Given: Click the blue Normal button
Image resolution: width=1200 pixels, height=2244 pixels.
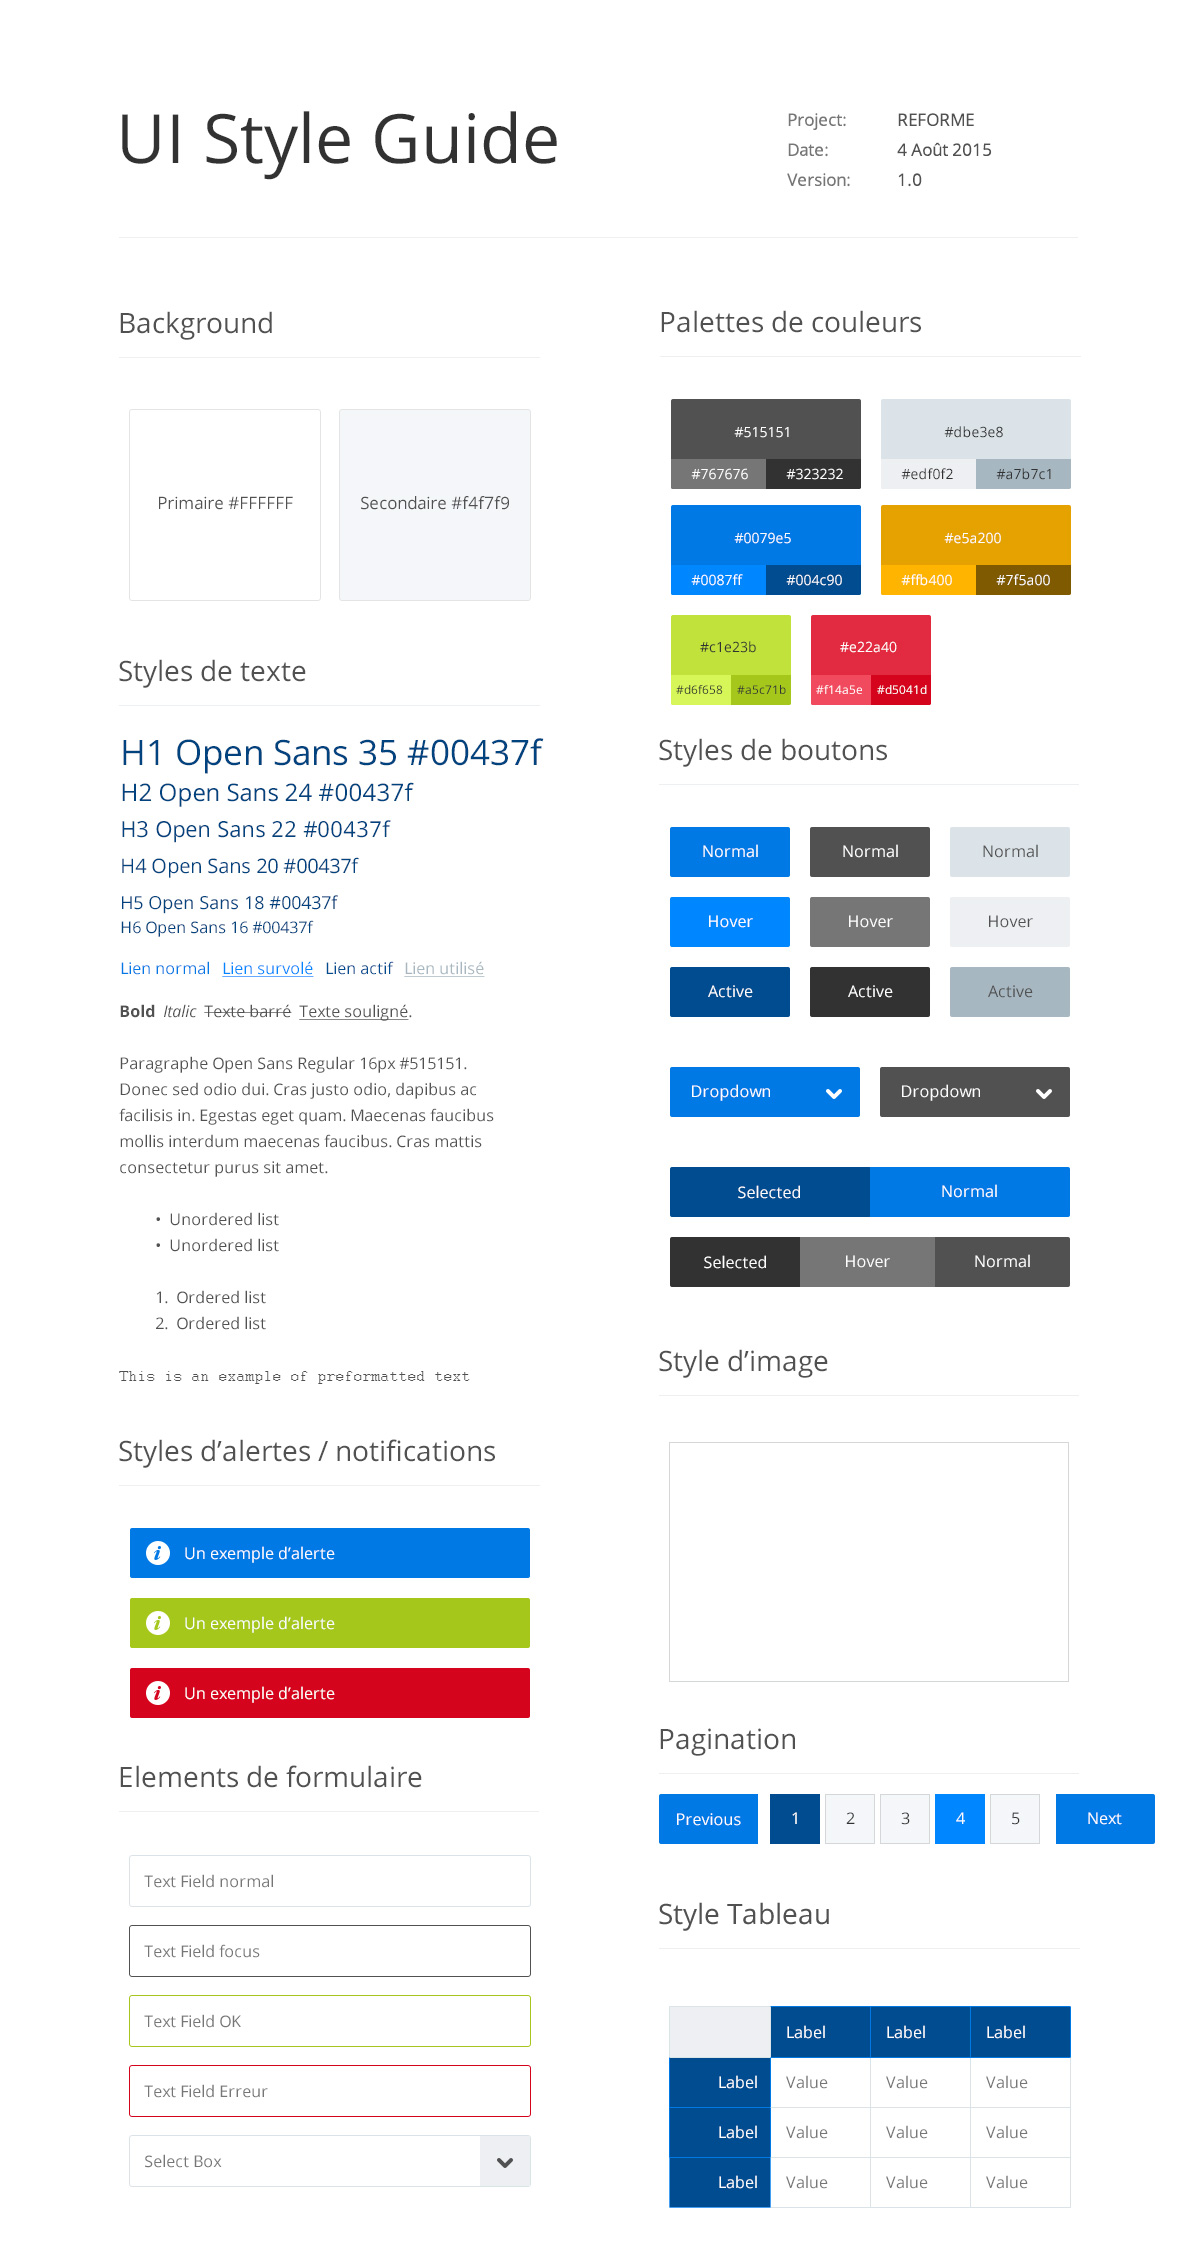Looking at the screenshot, I should (730, 852).
